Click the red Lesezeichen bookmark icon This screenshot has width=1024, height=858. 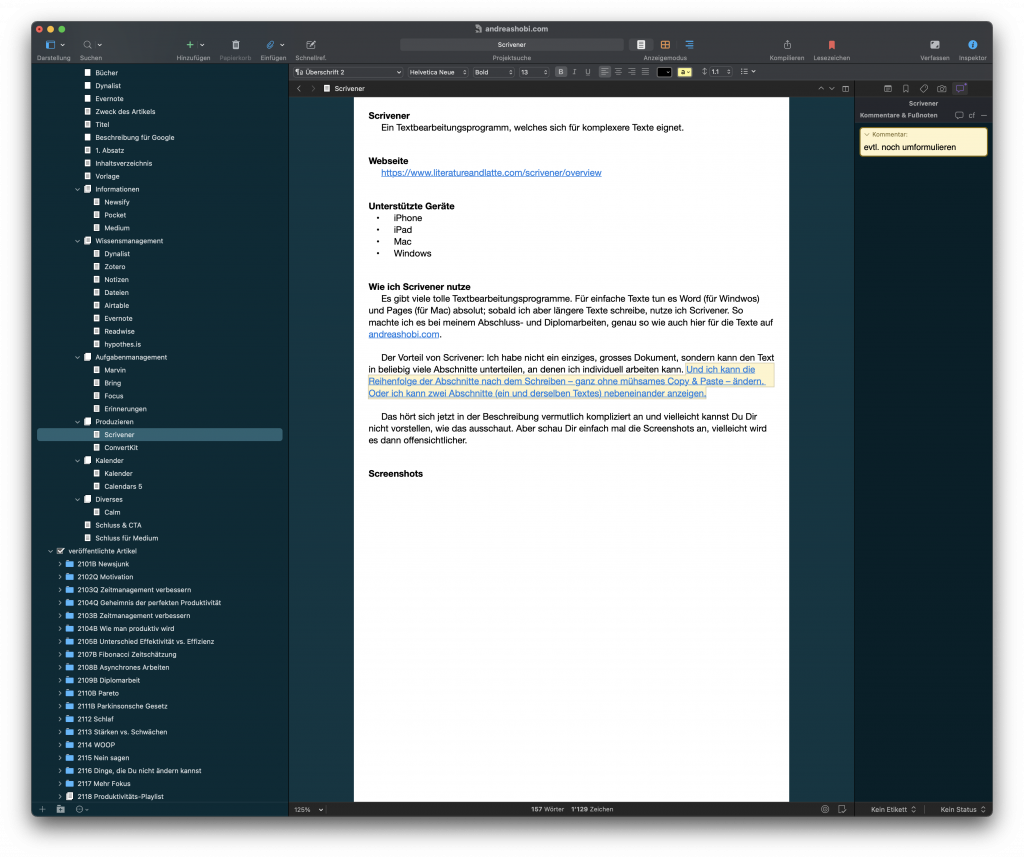pyautogui.click(x=831, y=45)
